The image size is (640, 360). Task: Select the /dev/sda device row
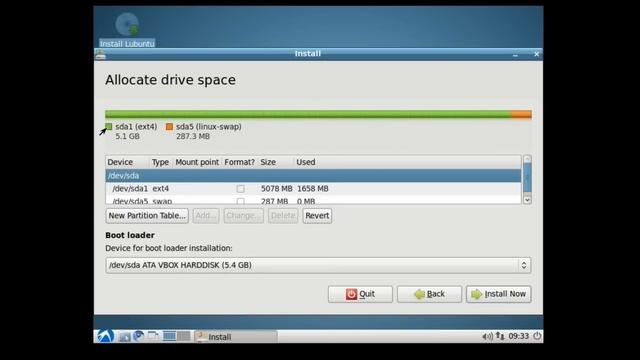tap(313, 176)
